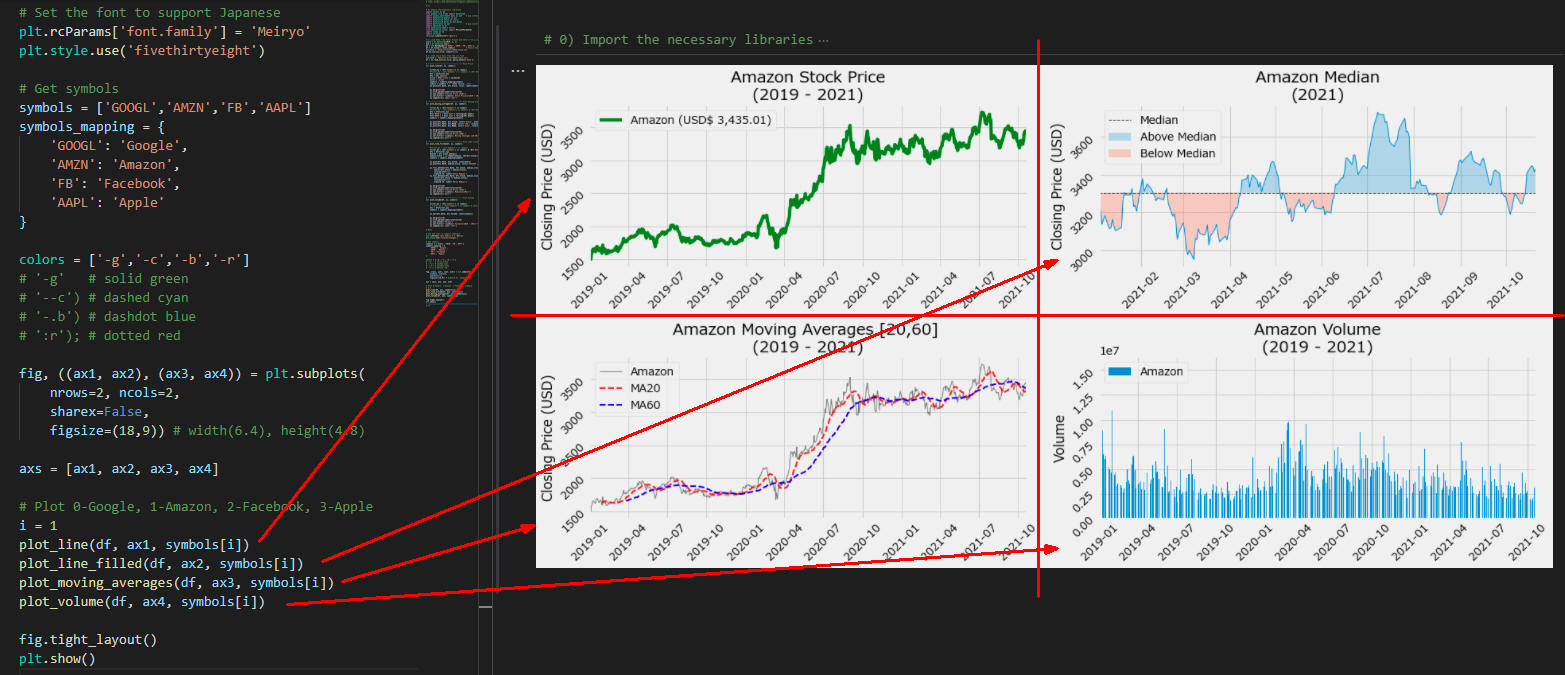Click the '# dotted red' comment line
This screenshot has height=675, width=1565.
[x=99, y=335]
